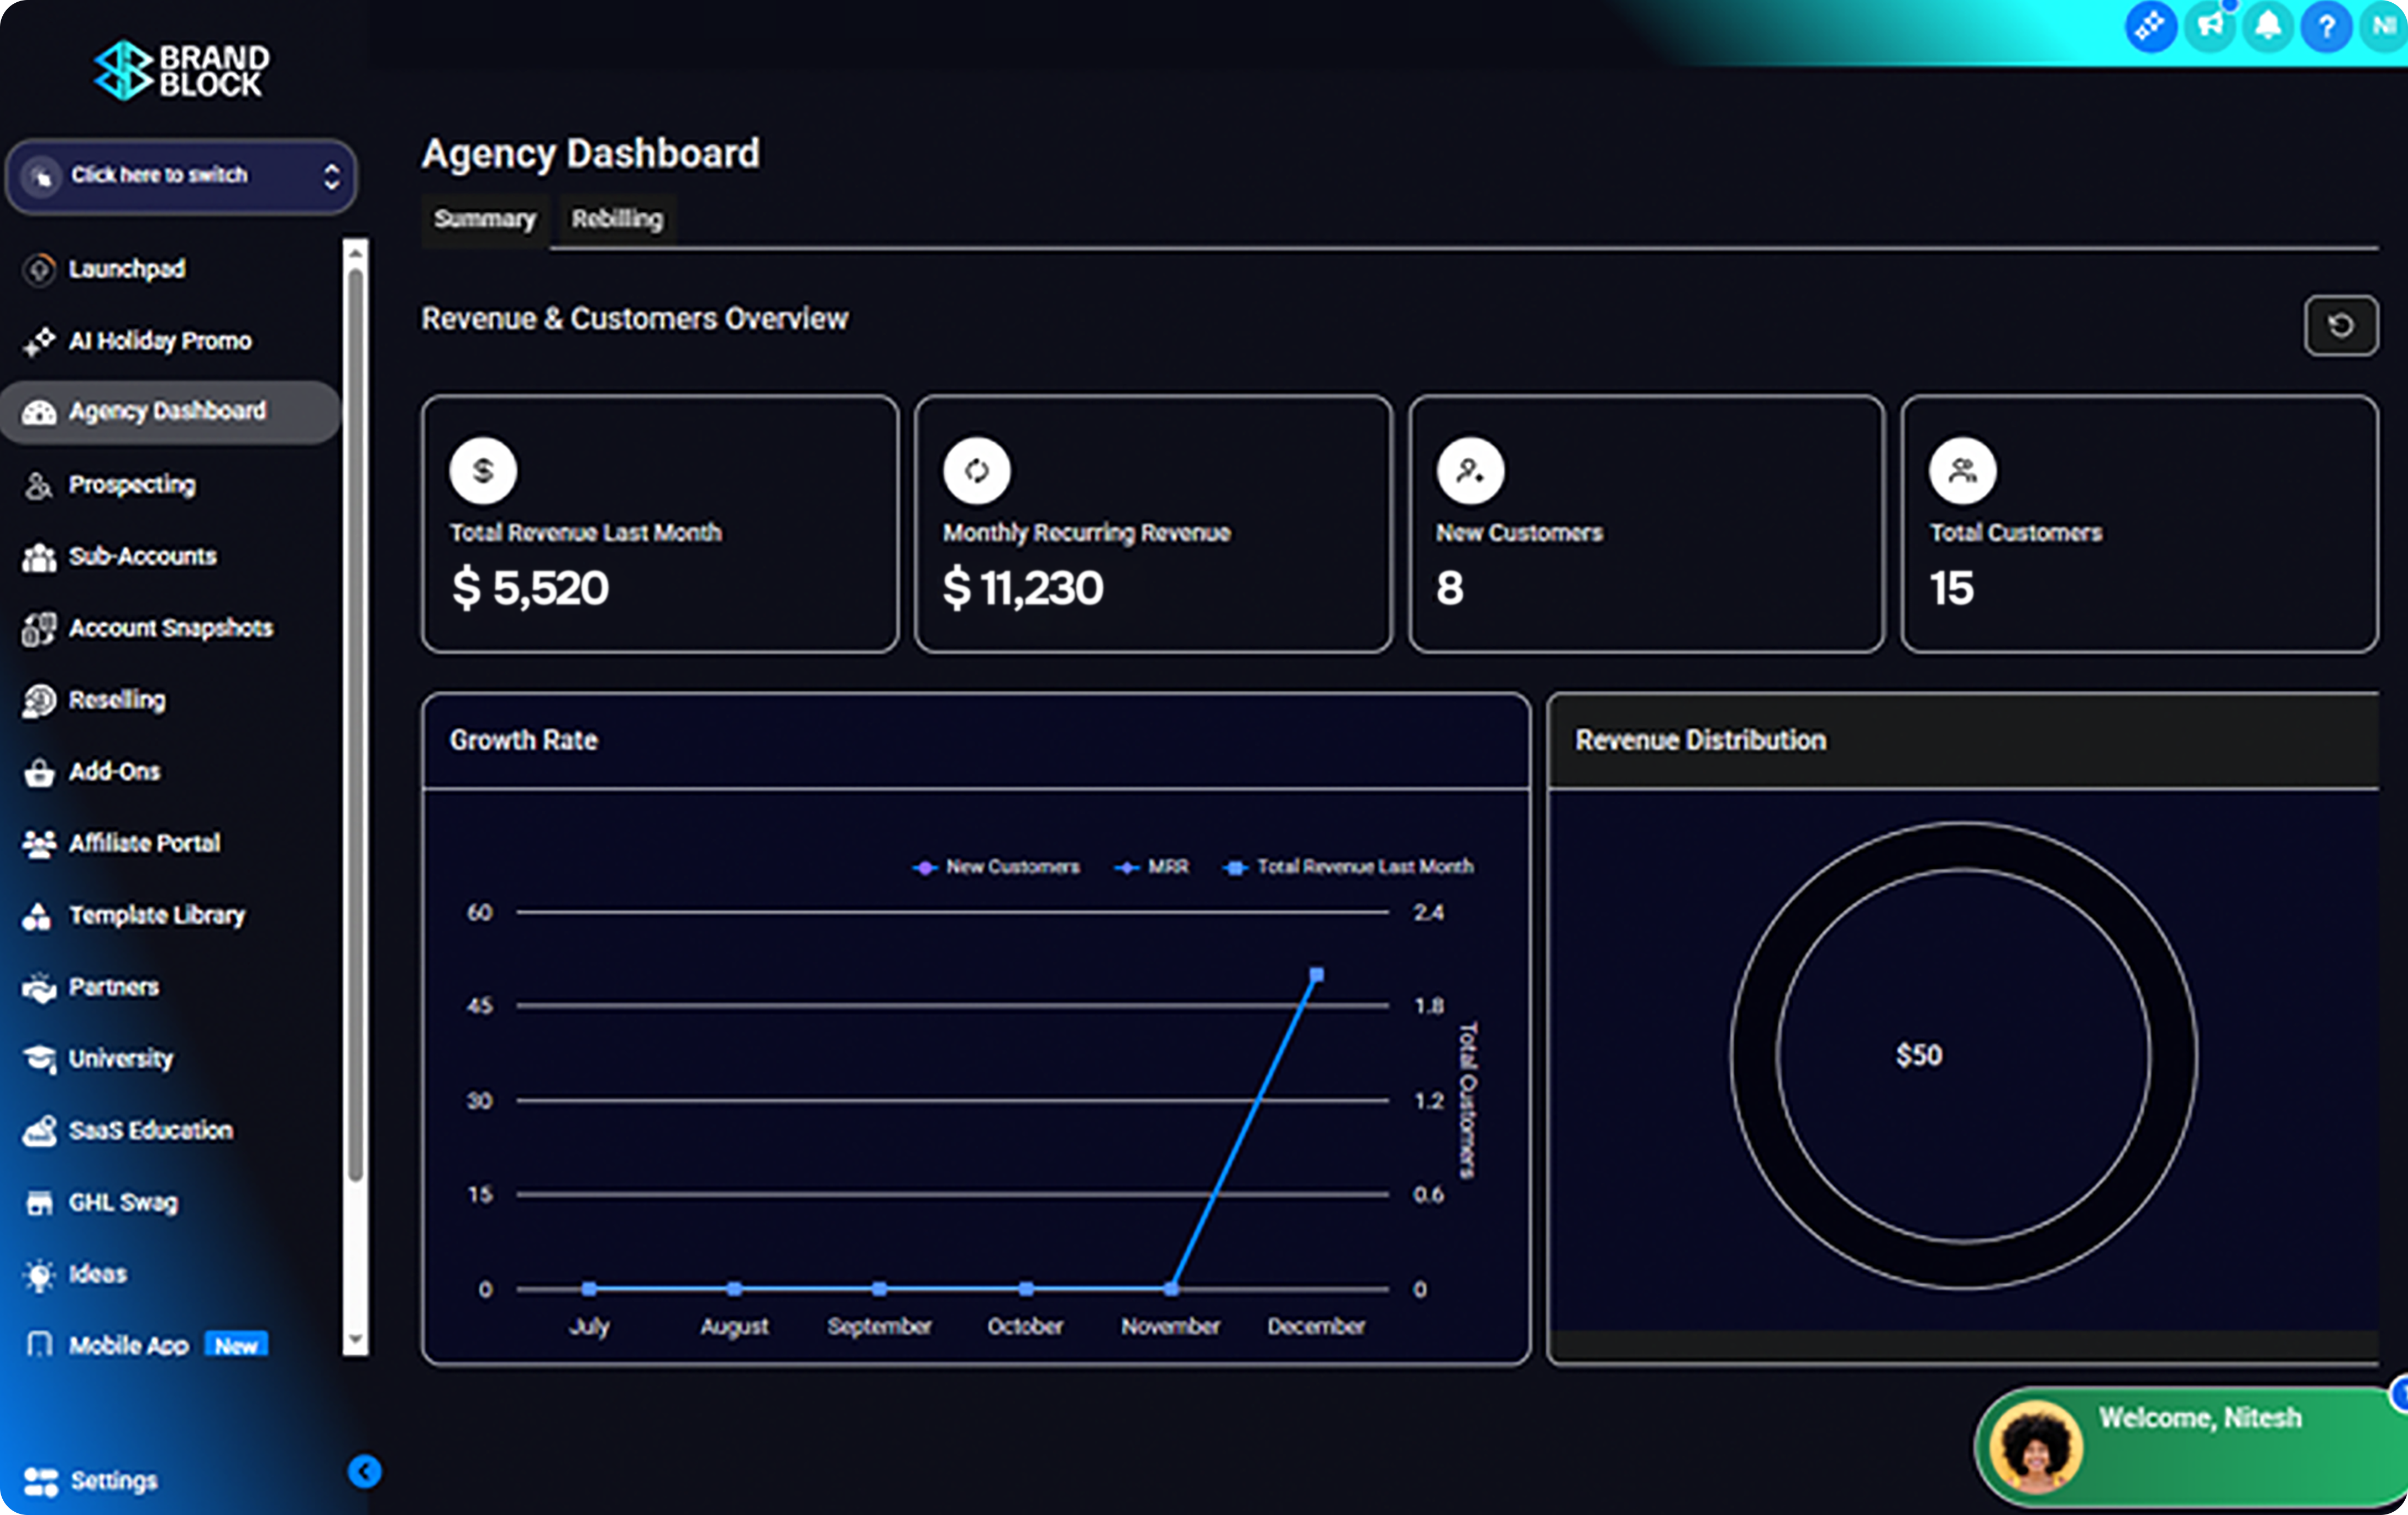Open the 'Click here to switch' account dropdown

181,176
